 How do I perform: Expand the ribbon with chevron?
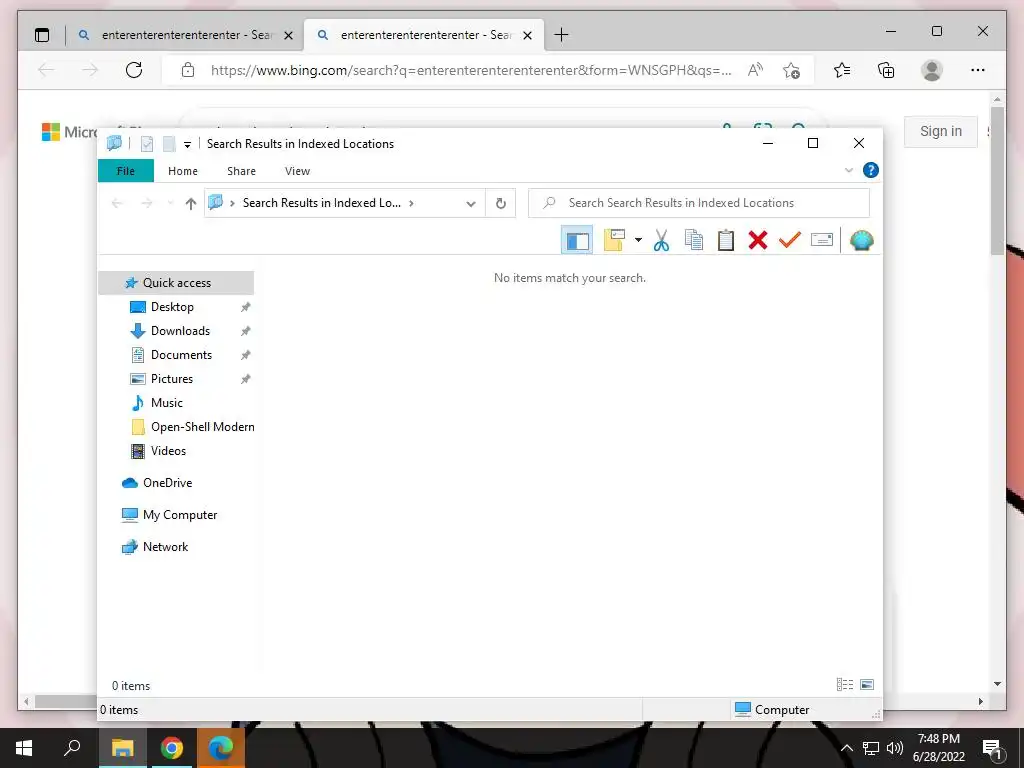849,170
